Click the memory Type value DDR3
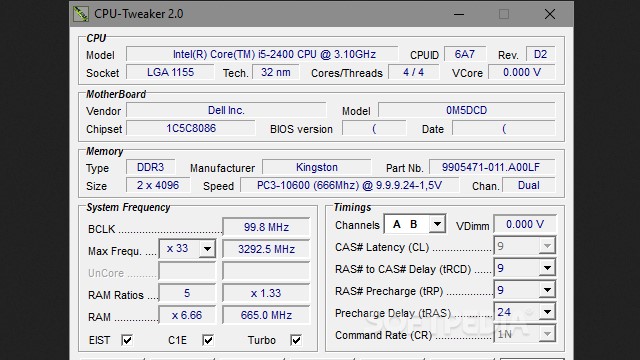640x360 pixels. click(x=151, y=167)
